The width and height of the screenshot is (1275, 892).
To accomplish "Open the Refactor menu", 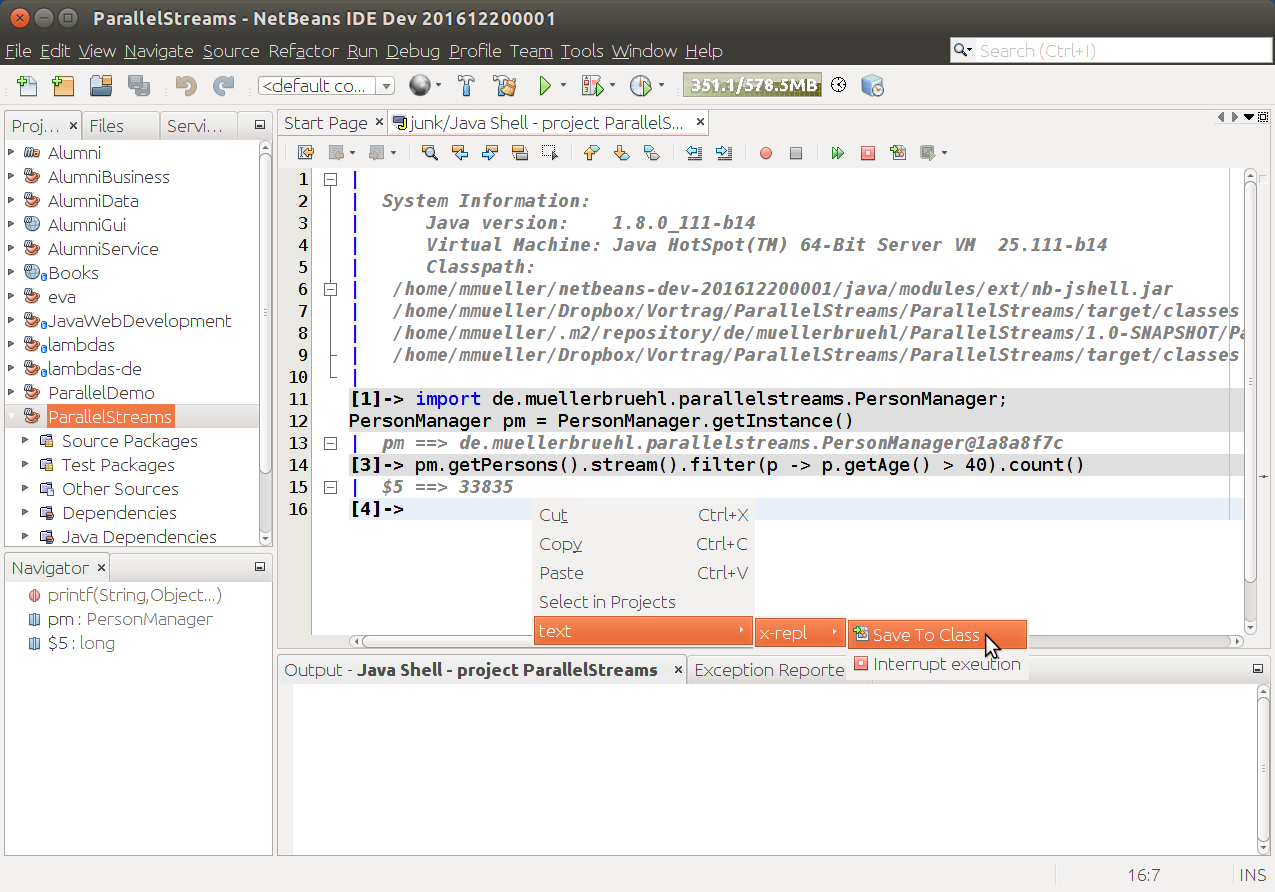I will click(x=303, y=51).
